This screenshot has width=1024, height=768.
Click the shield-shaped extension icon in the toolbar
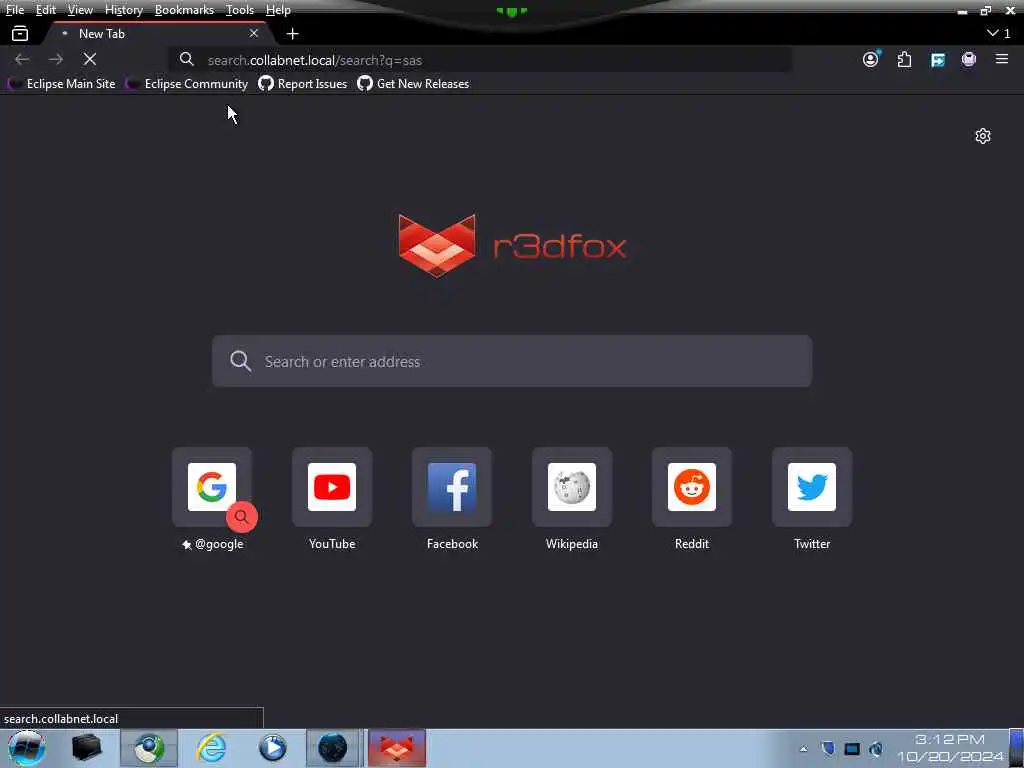pos(969,59)
